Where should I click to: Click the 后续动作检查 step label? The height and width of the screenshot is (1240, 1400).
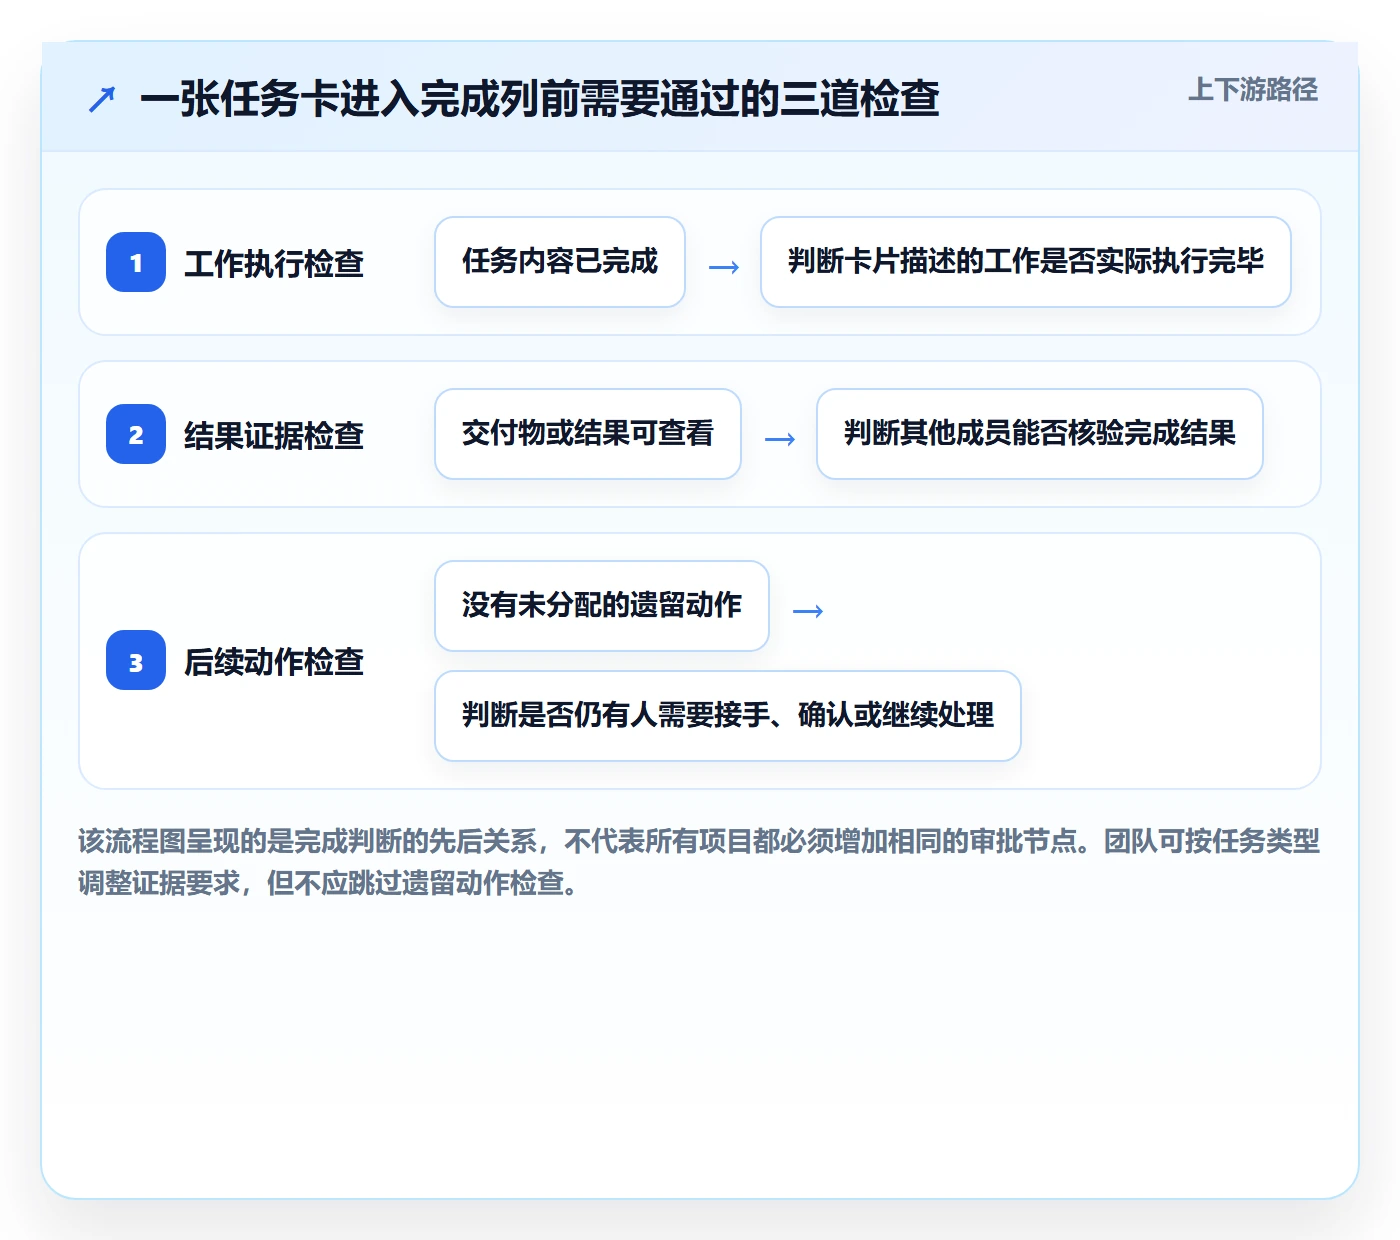pos(274,661)
